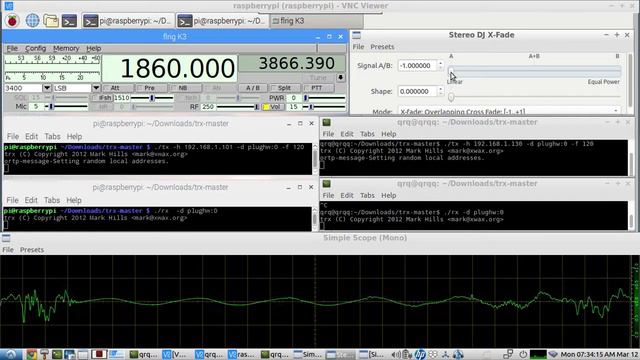Toggle Split mode in flrig
The height and width of the screenshot is (360, 640).
point(285,88)
